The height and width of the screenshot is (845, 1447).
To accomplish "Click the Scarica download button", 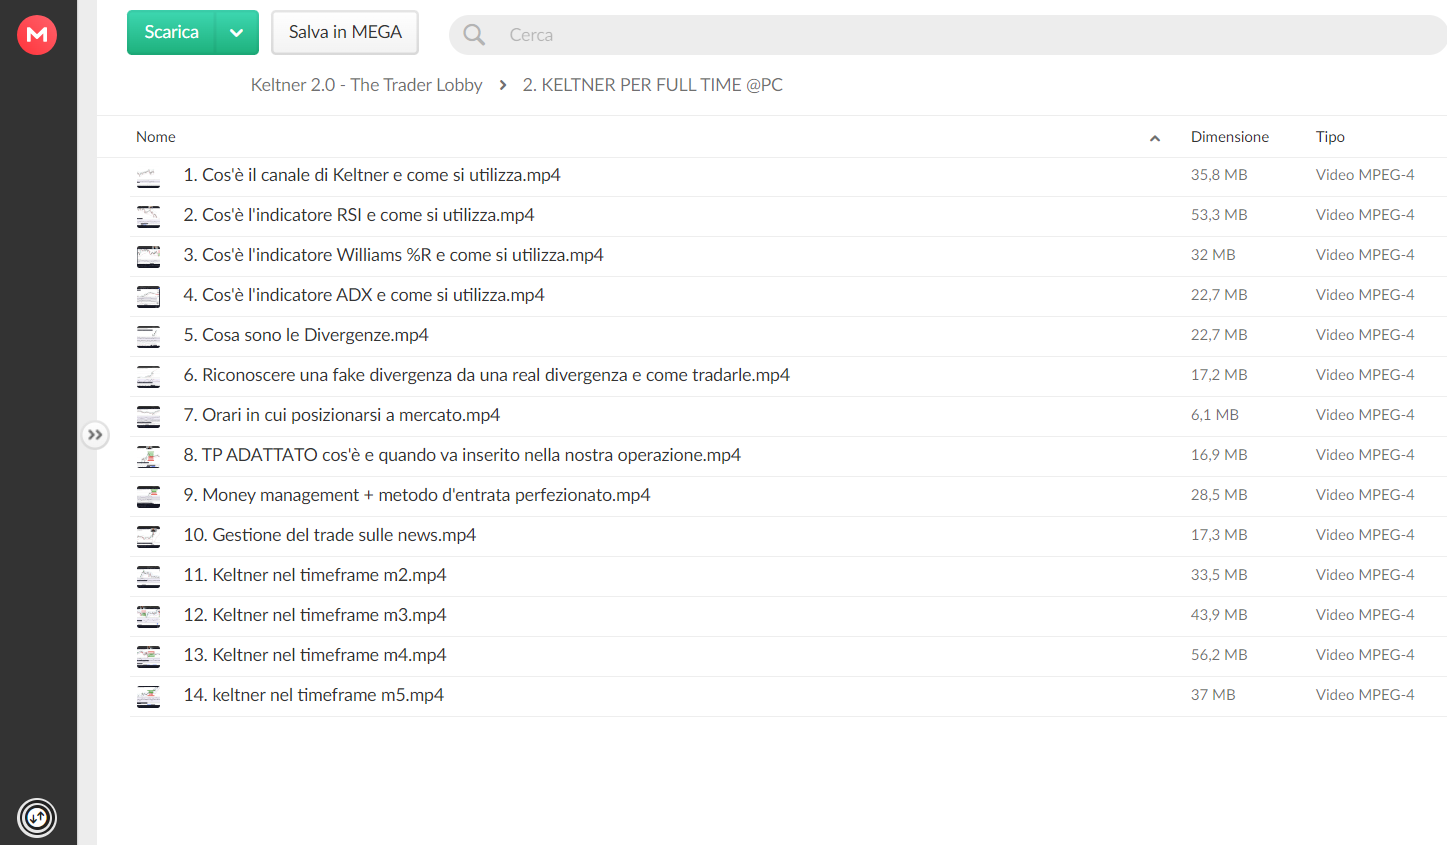I will point(172,33).
